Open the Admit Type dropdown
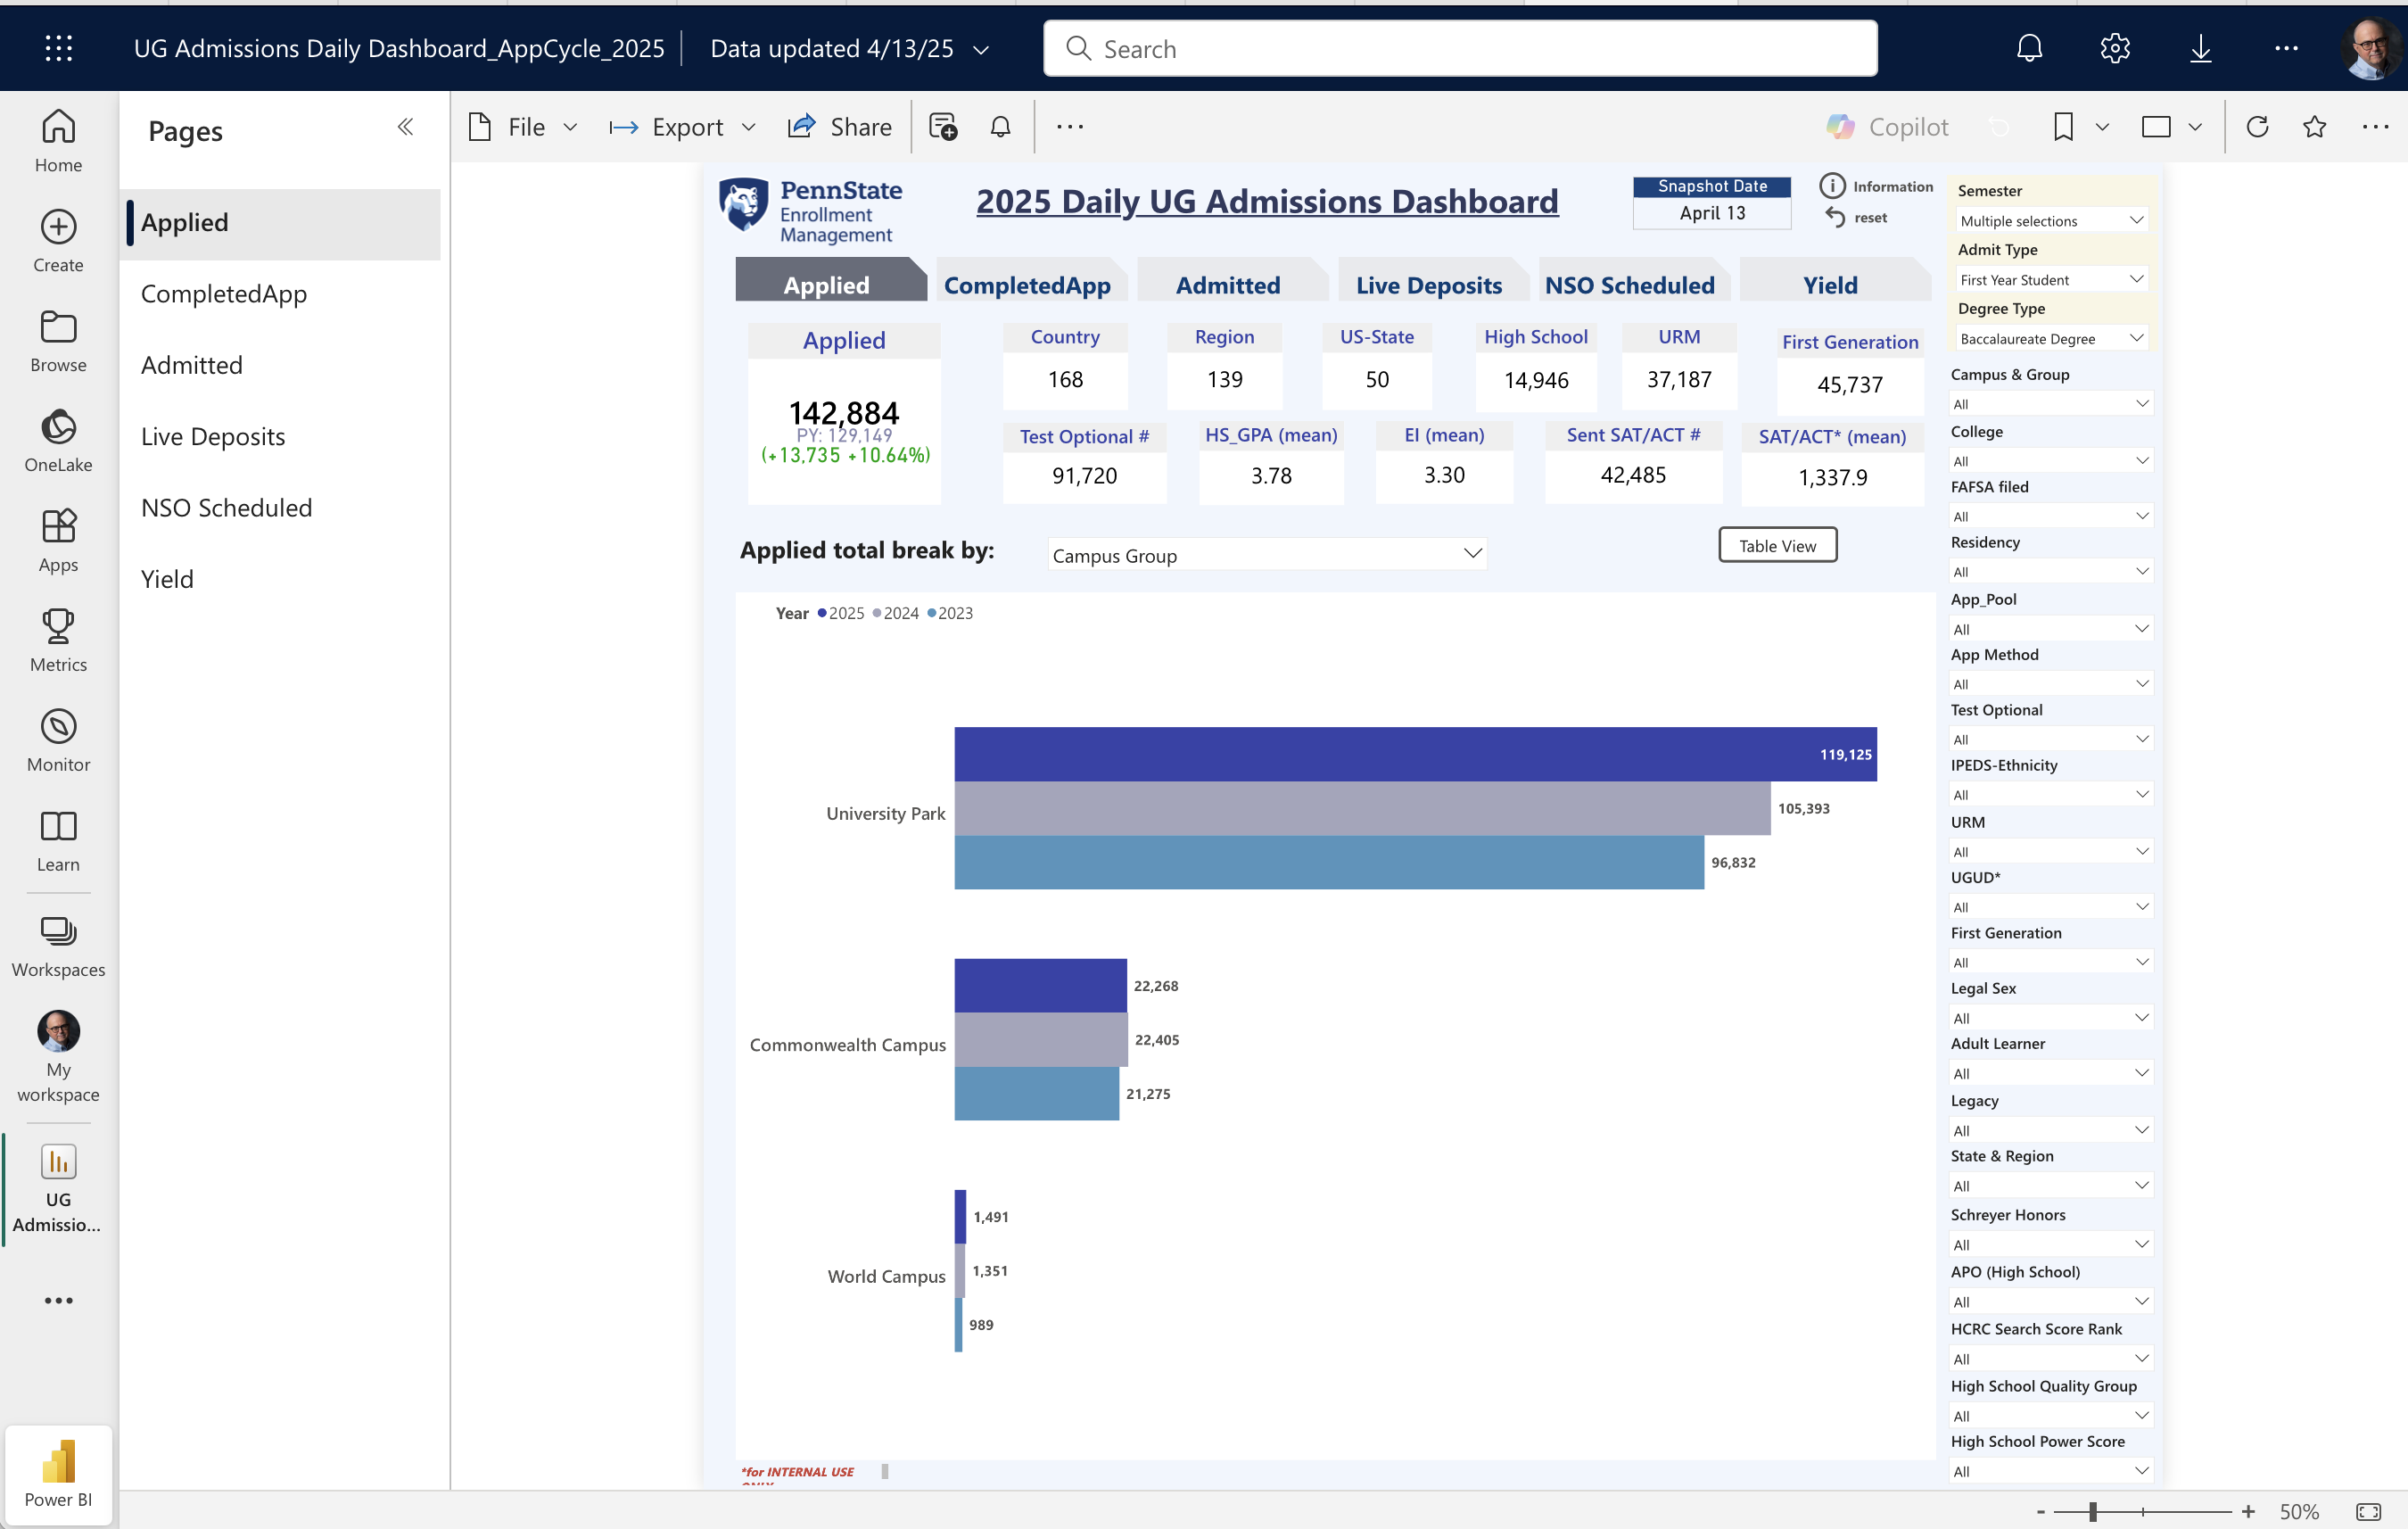This screenshot has width=2408, height=1529. pyautogui.click(x=2049, y=280)
